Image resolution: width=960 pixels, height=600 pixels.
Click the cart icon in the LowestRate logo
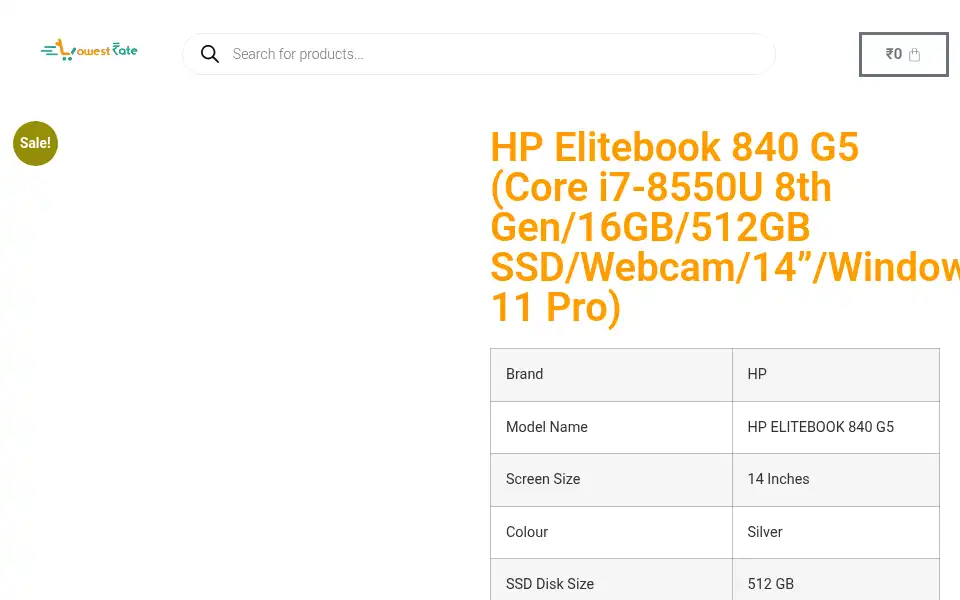click(x=64, y=50)
